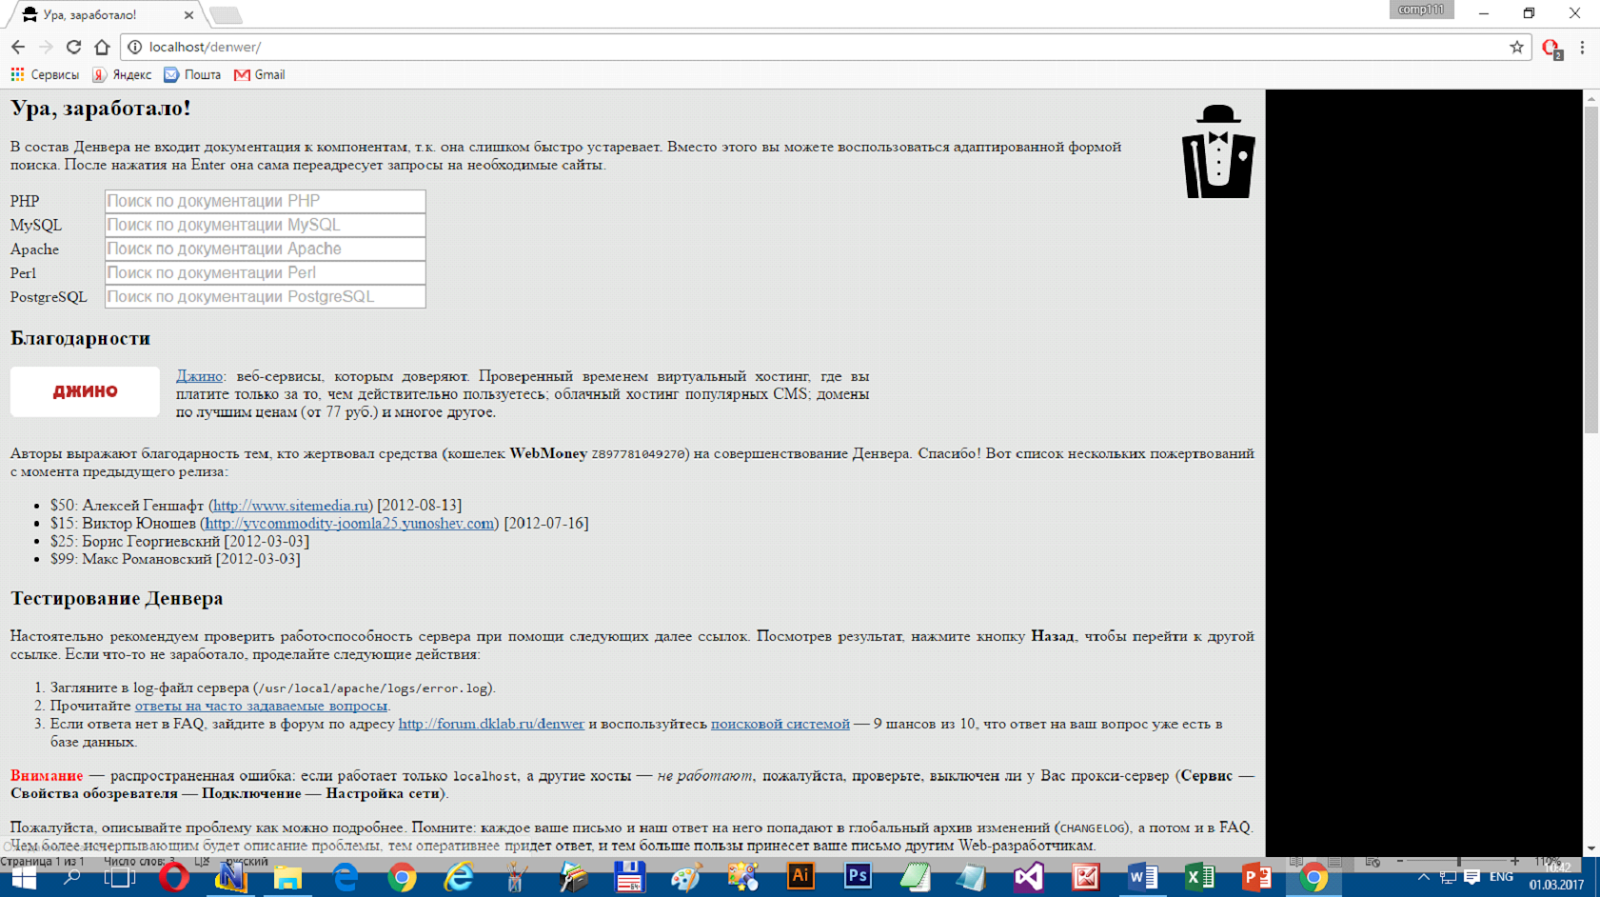Launch Opera from the taskbar

click(174, 878)
